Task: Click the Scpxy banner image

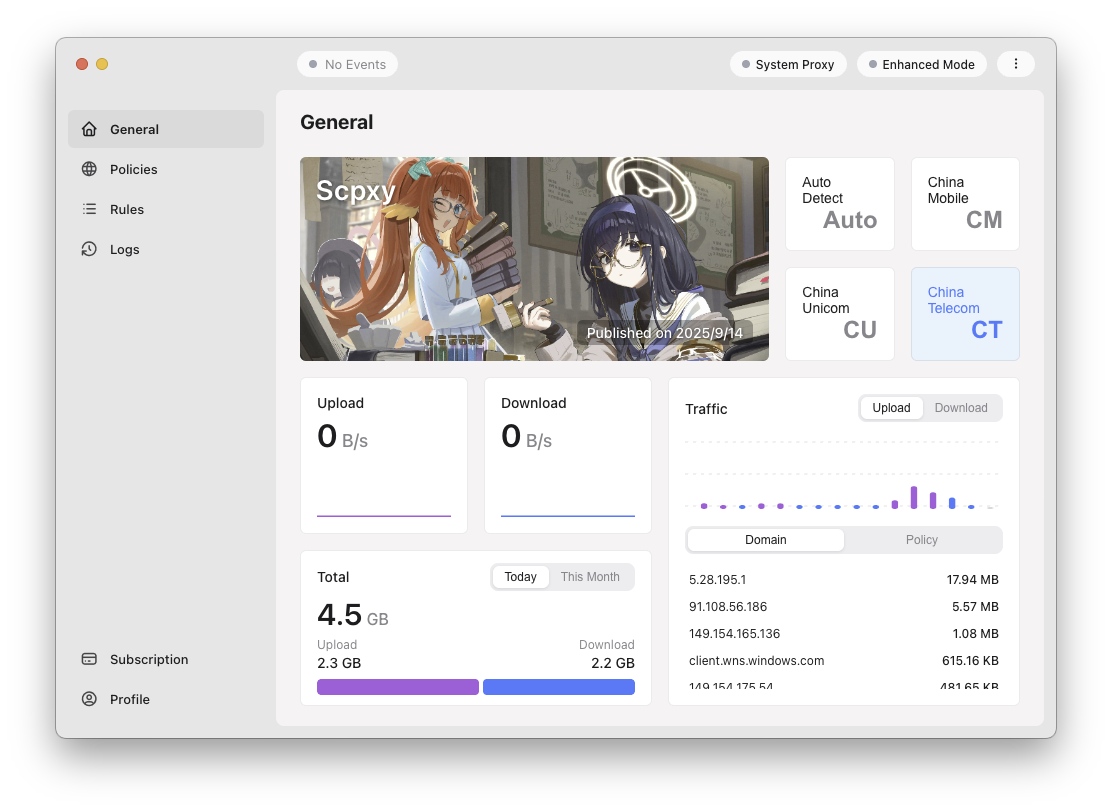Action: [534, 259]
